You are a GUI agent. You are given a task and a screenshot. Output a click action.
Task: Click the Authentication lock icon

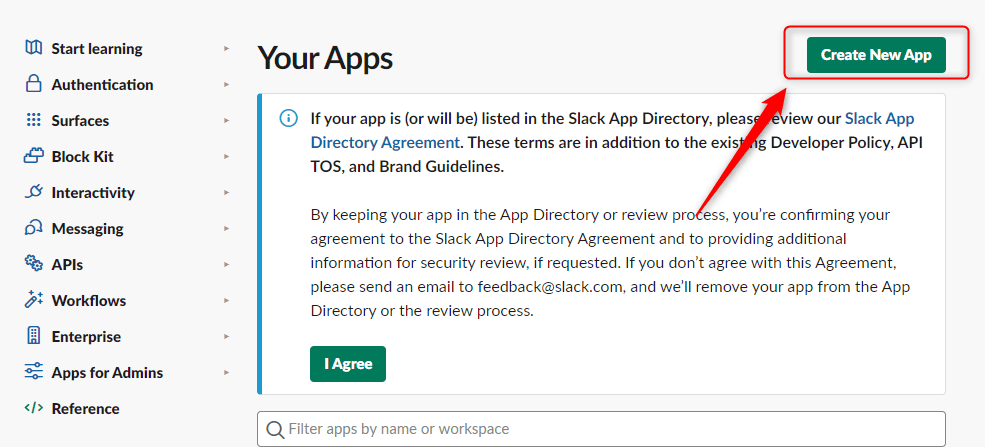click(x=33, y=83)
